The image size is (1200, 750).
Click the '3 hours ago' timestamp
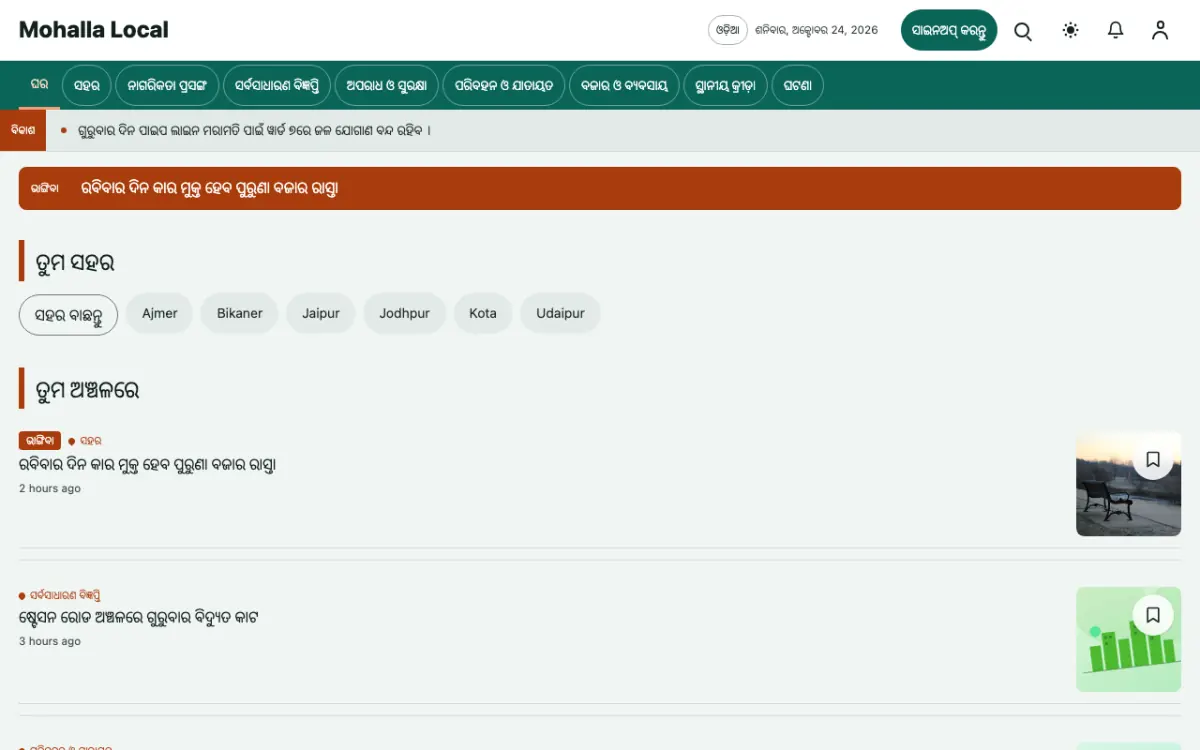[x=50, y=641]
